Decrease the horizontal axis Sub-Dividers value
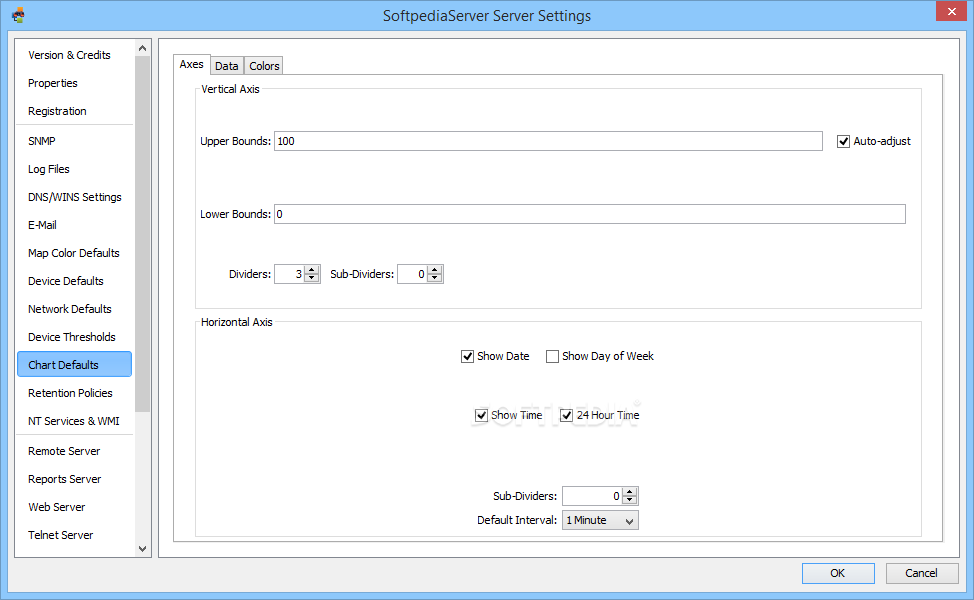The image size is (974, 600). 630,500
